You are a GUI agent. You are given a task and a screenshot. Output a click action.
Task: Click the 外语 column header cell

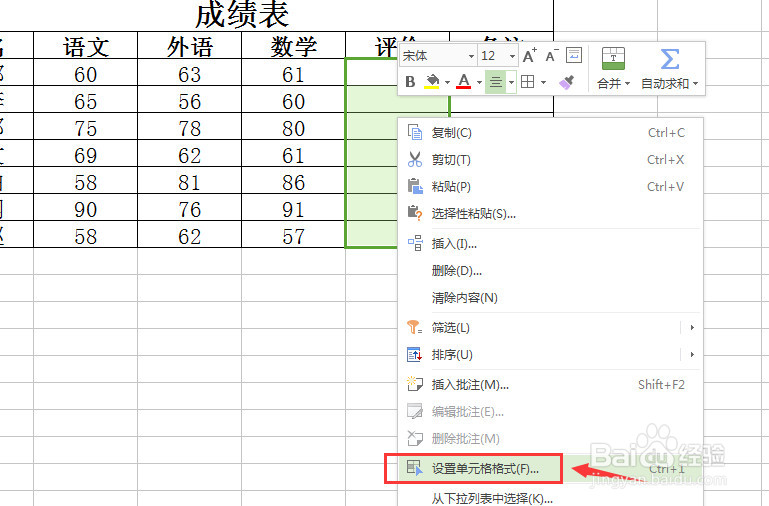190,45
